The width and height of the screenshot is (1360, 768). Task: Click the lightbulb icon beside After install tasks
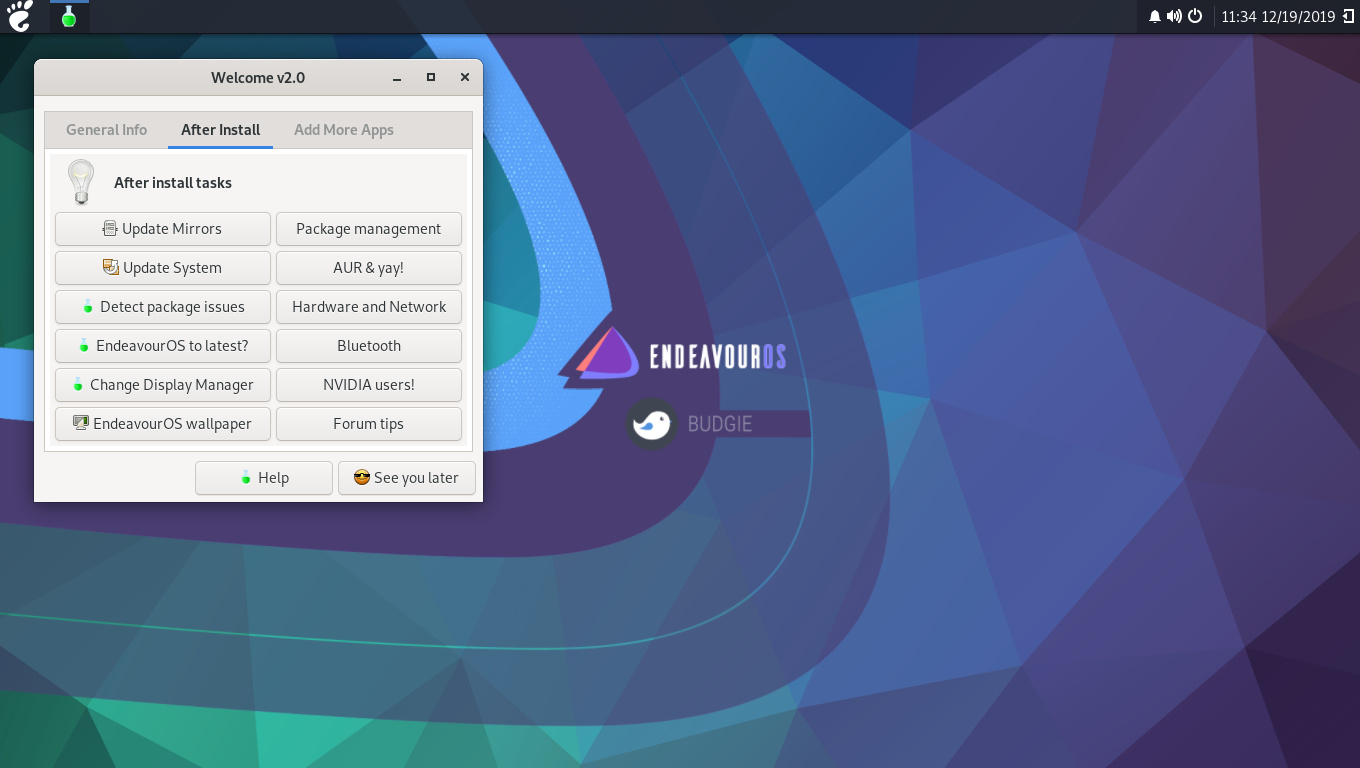click(80, 182)
